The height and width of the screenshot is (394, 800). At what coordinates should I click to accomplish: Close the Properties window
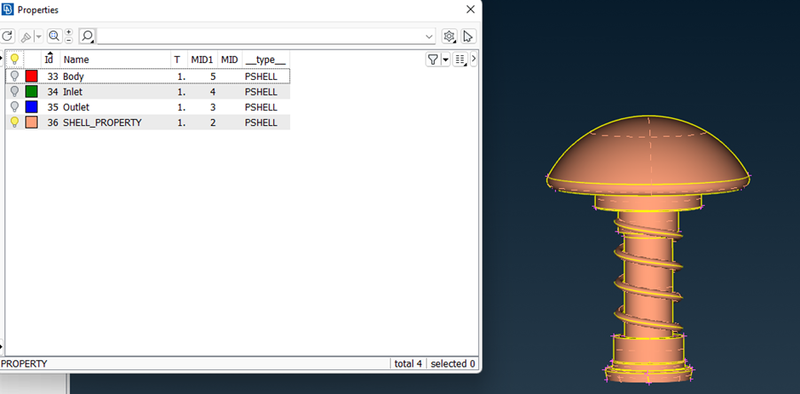(470, 9)
